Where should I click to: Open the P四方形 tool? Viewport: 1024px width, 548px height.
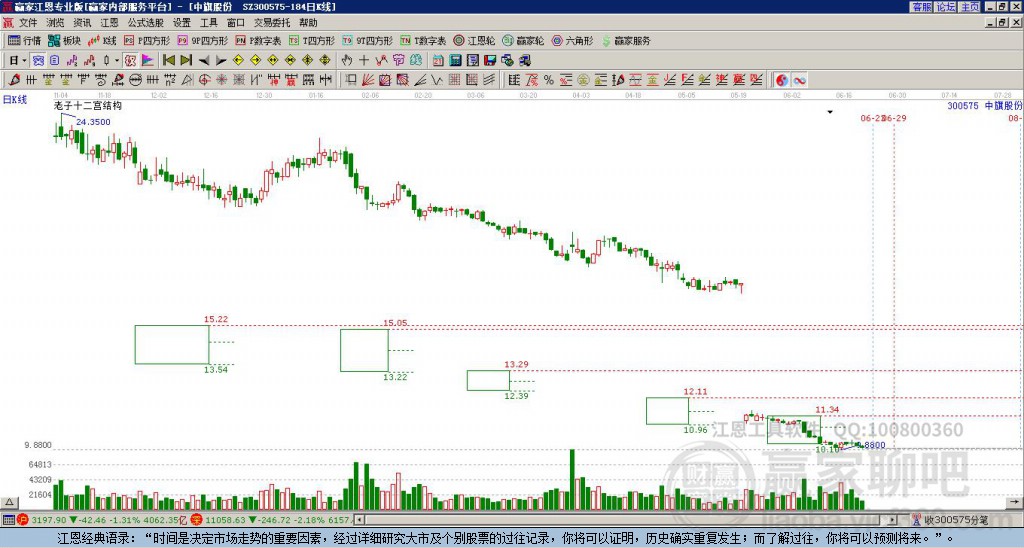click(x=147, y=40)
